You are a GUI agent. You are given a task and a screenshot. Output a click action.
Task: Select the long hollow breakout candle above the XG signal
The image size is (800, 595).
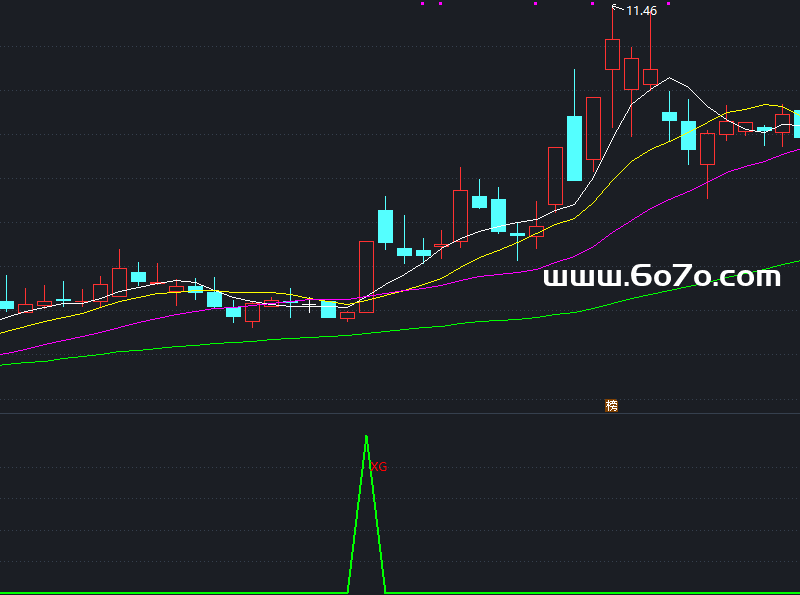[366, 276]
